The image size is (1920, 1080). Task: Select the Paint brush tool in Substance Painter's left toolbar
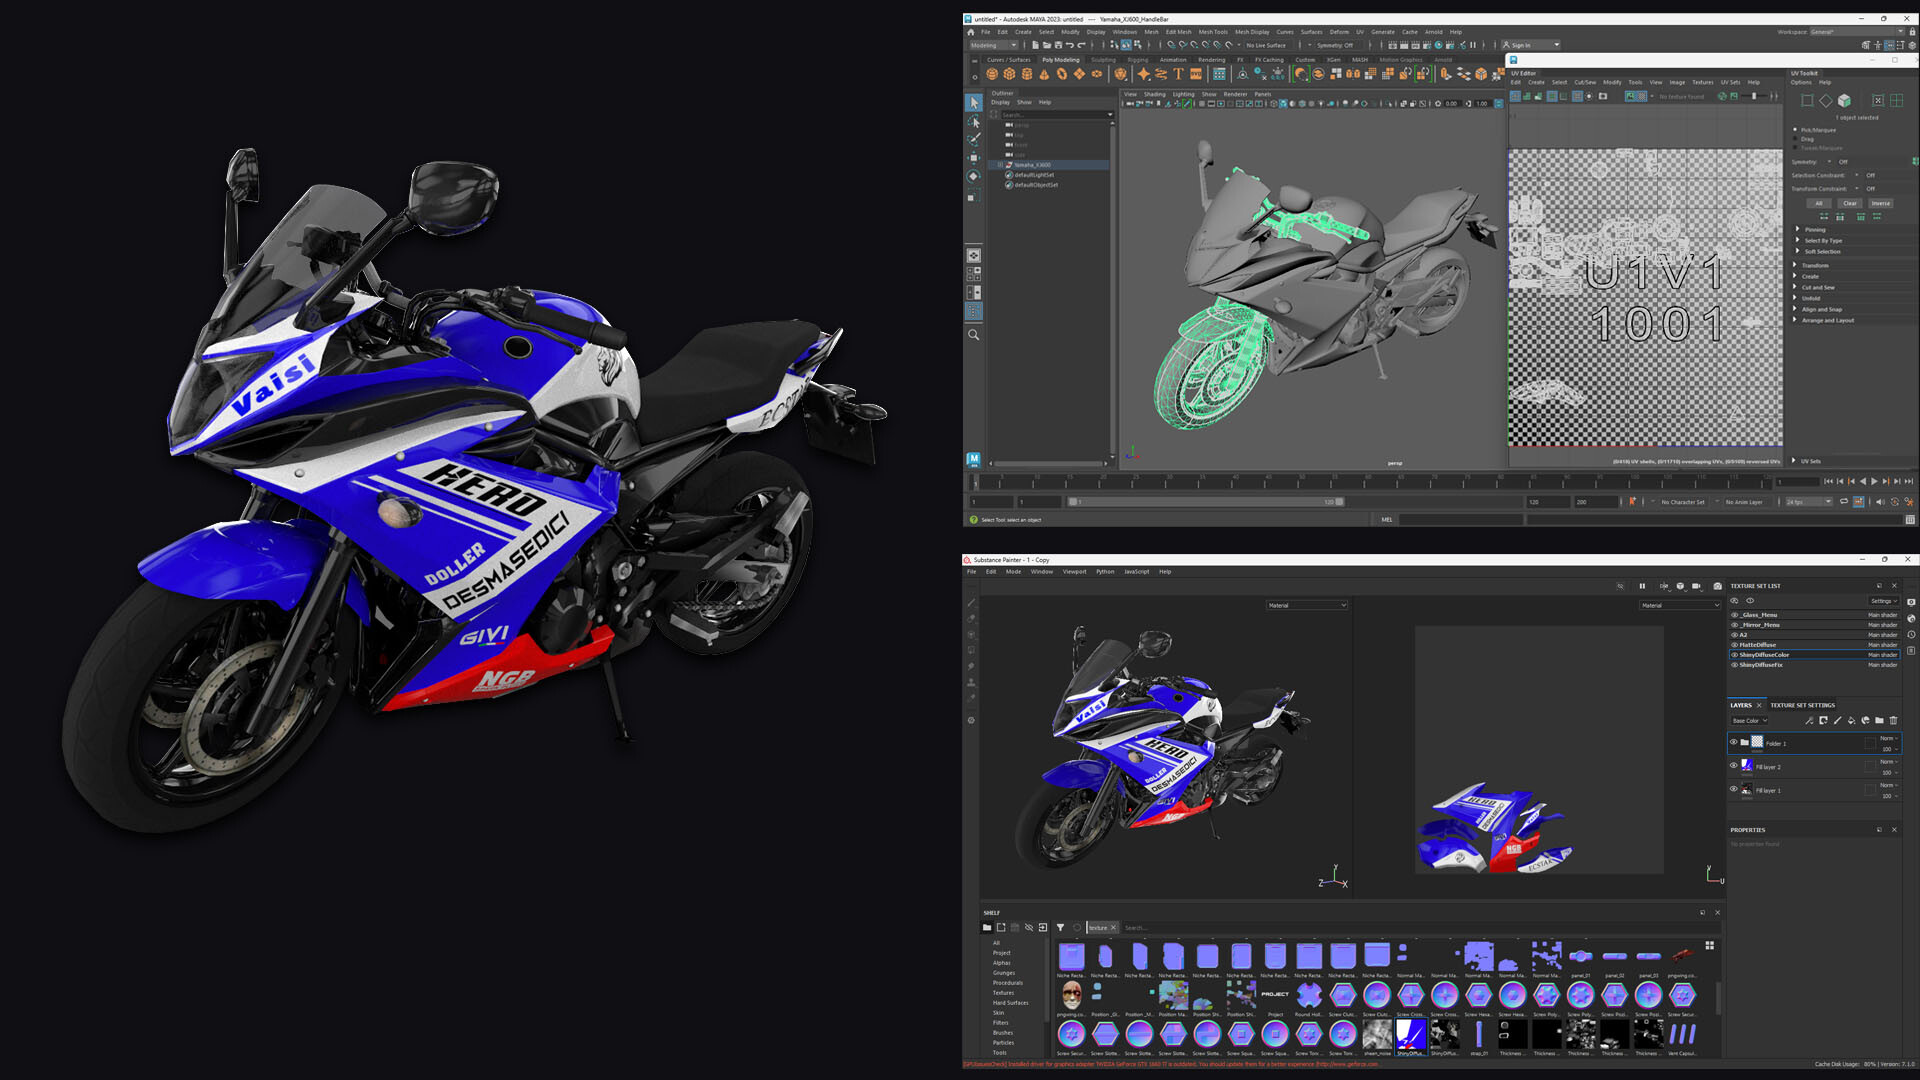971,604
